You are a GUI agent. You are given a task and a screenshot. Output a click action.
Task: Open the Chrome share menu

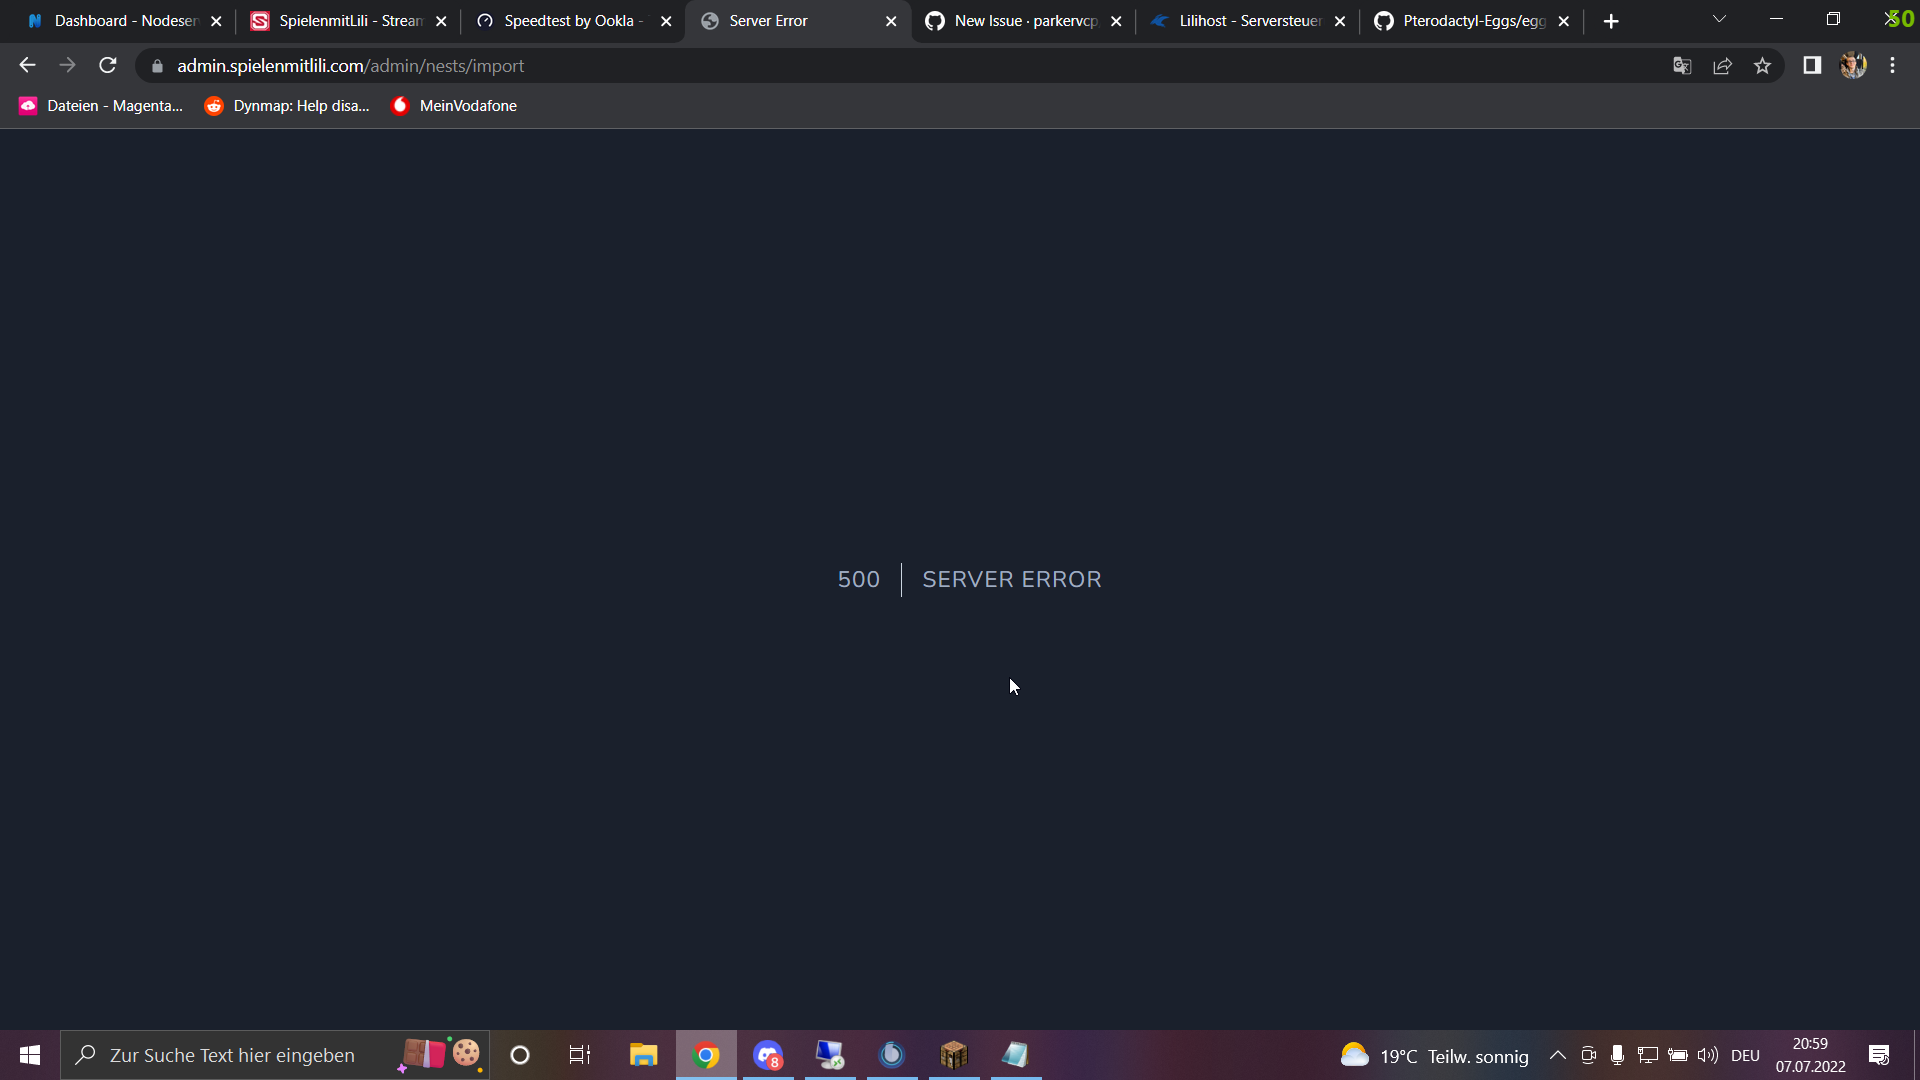tap(1722, 65)
